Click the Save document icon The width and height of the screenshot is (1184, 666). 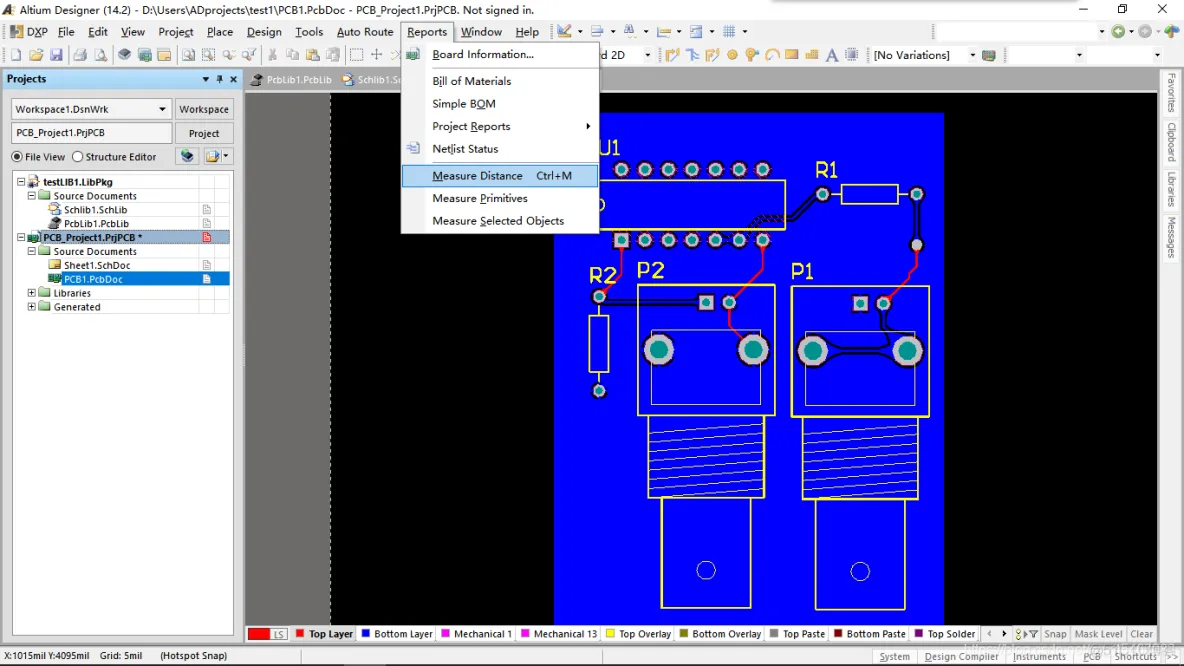coord(56,54)
